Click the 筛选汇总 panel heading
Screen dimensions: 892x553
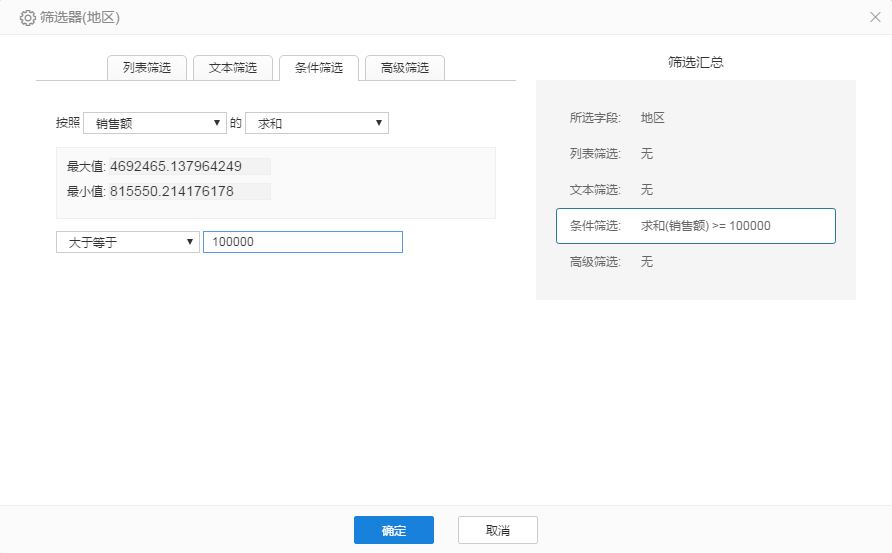tap(695, 62)
